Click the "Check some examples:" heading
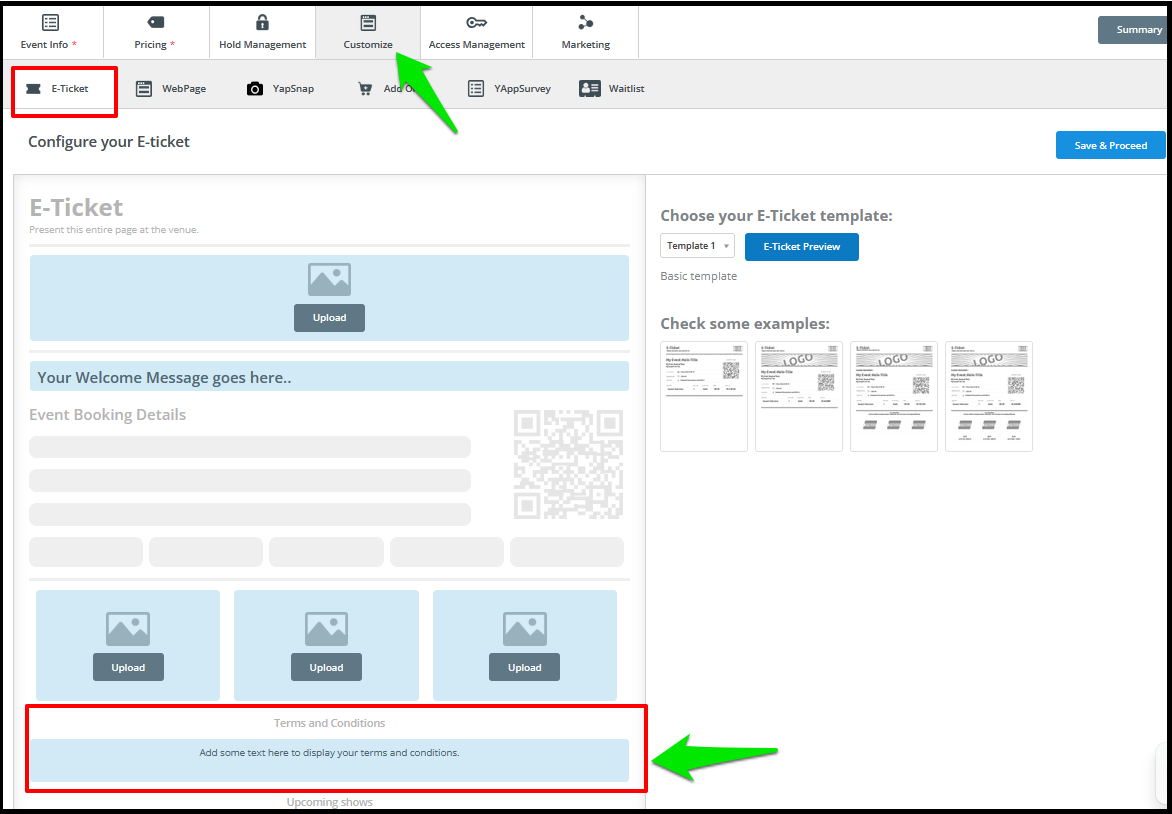1172x814 pixels. [745, 324]
